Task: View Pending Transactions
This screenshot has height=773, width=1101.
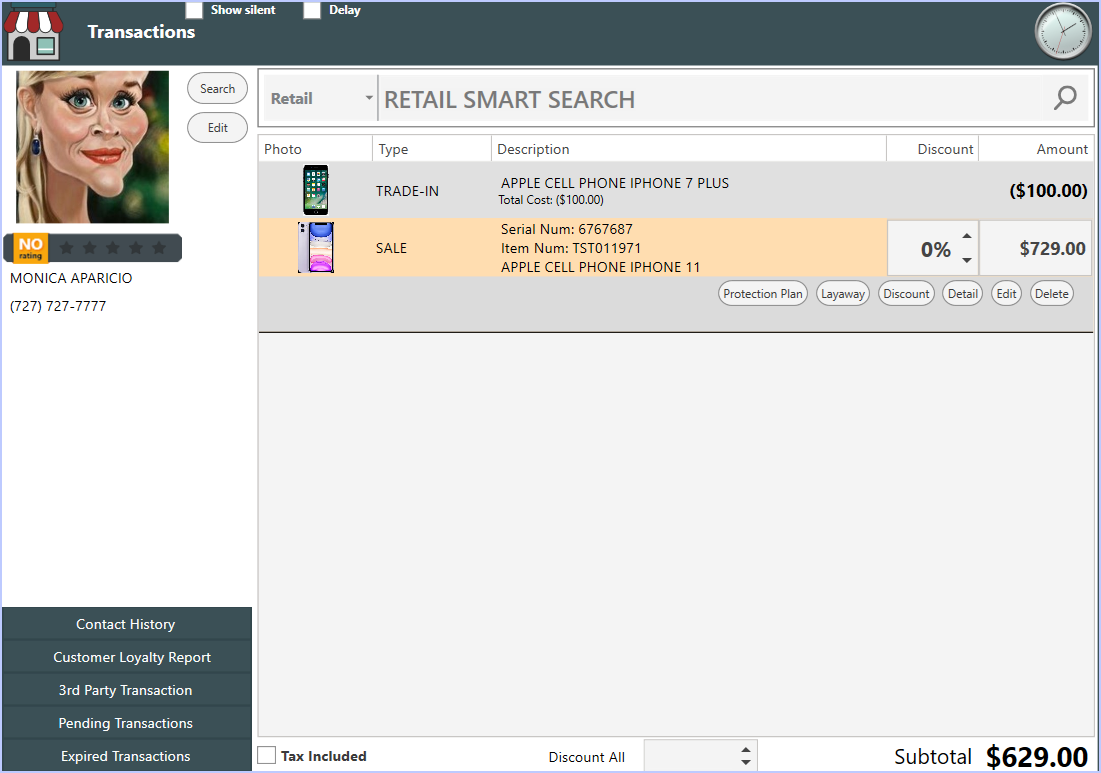Action: pyautogui.click(x=126, y=723)
